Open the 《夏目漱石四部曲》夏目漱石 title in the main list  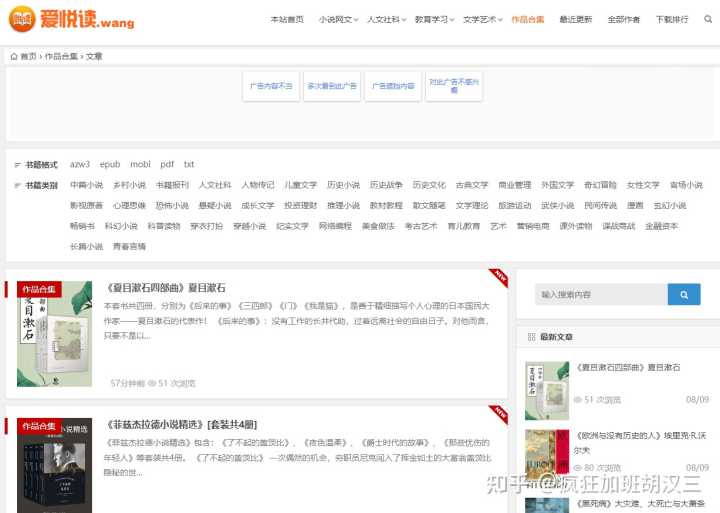point(165,288)
